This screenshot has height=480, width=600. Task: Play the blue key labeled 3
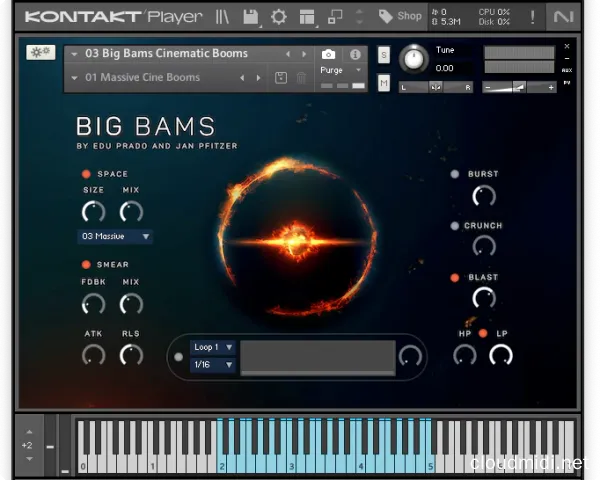click(x=291, y=463)
